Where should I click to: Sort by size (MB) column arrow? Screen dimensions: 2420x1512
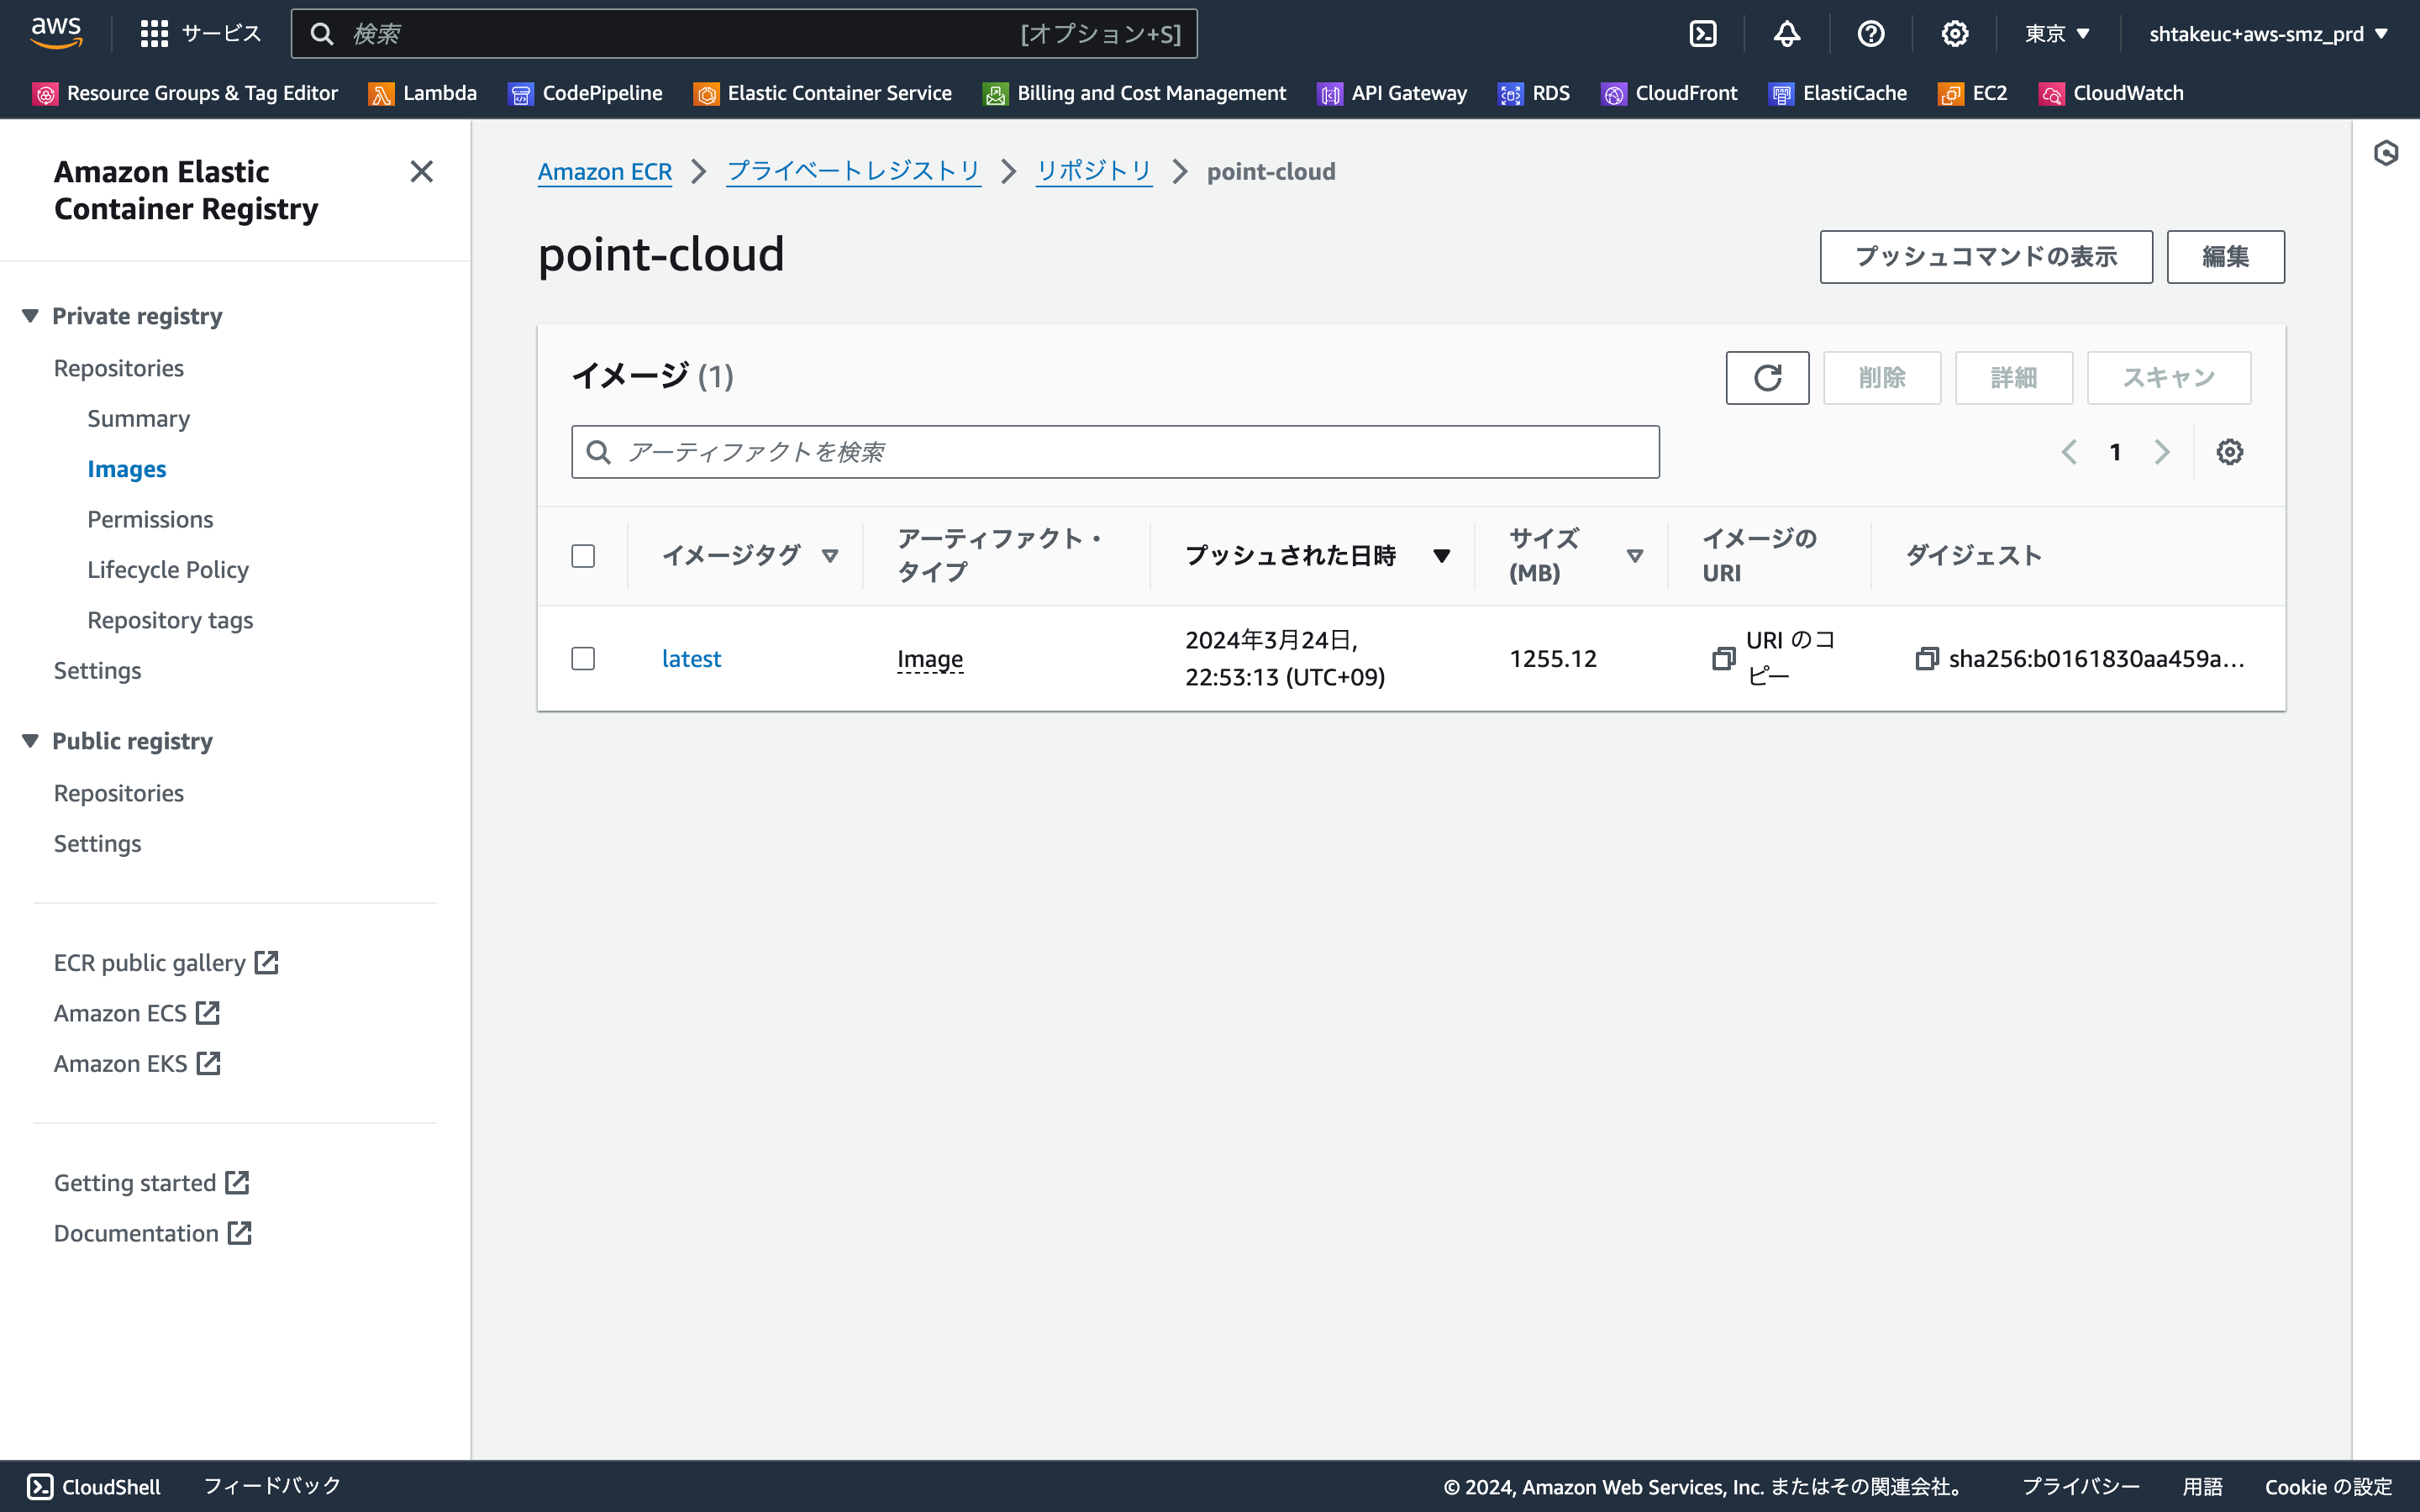tap(1635, 556)
